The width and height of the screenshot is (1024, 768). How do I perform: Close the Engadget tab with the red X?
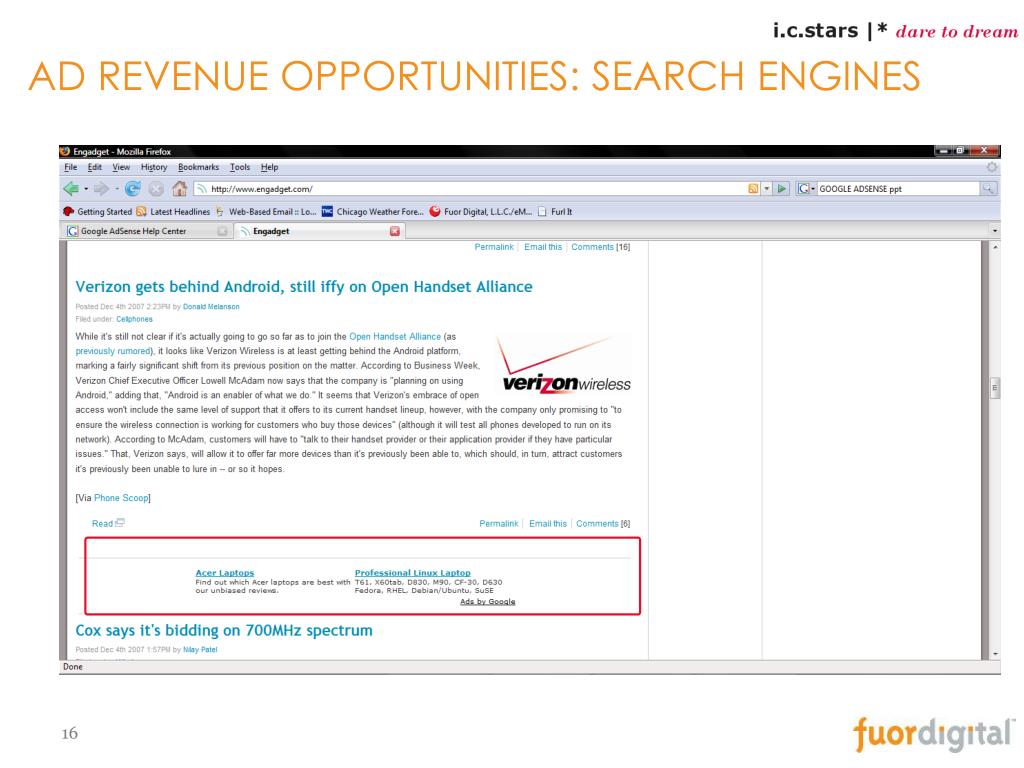(394, 231)
